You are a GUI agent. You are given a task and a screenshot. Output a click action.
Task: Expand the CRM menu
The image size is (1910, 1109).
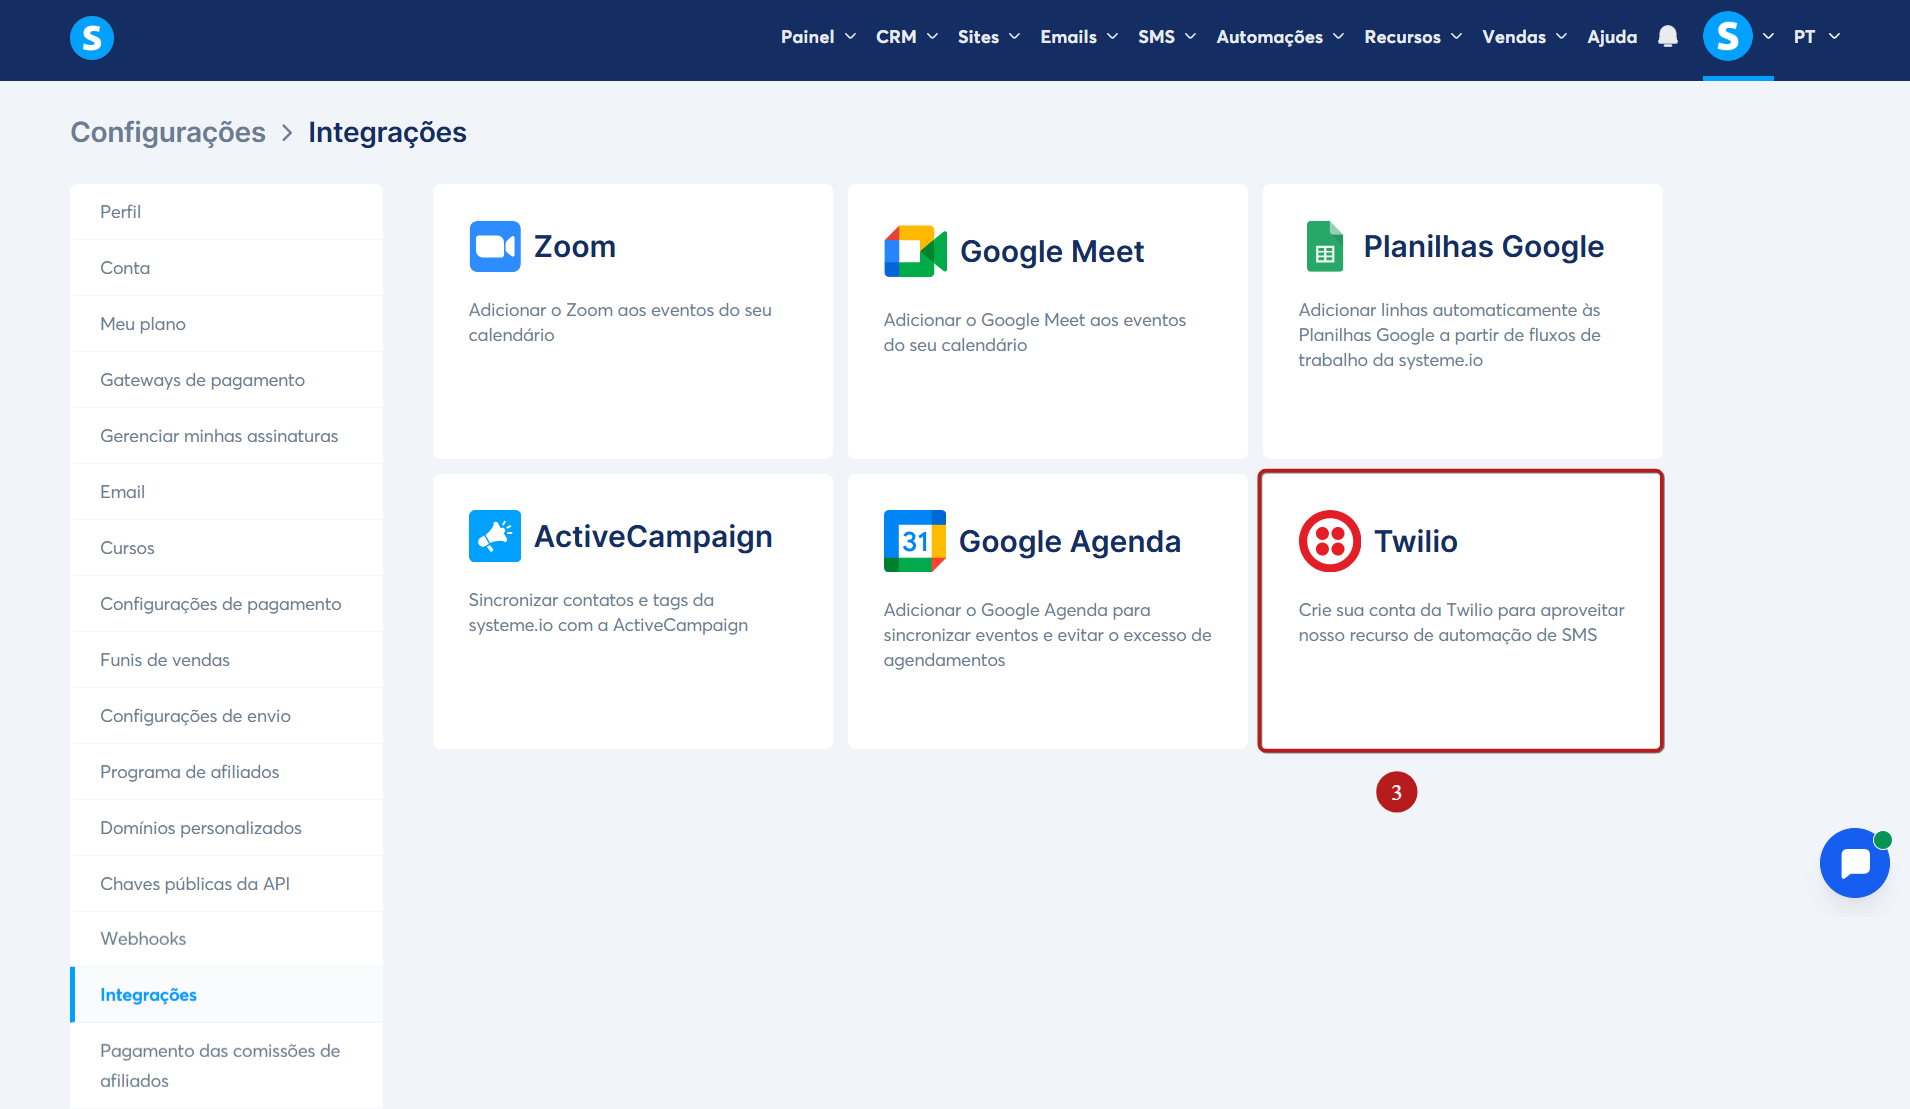(907, 37)
